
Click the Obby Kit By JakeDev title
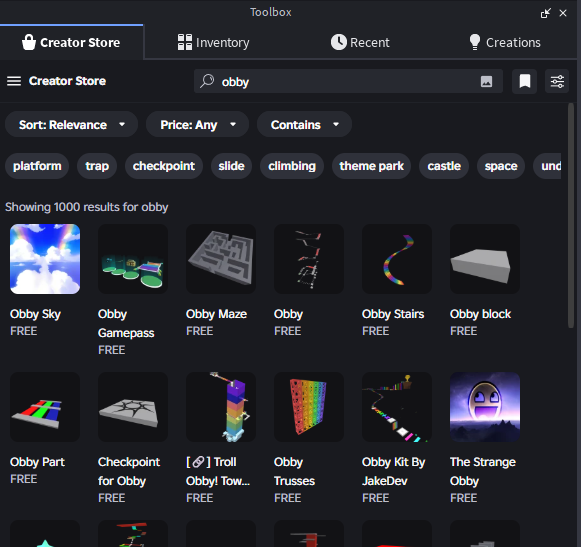(394, 471)
